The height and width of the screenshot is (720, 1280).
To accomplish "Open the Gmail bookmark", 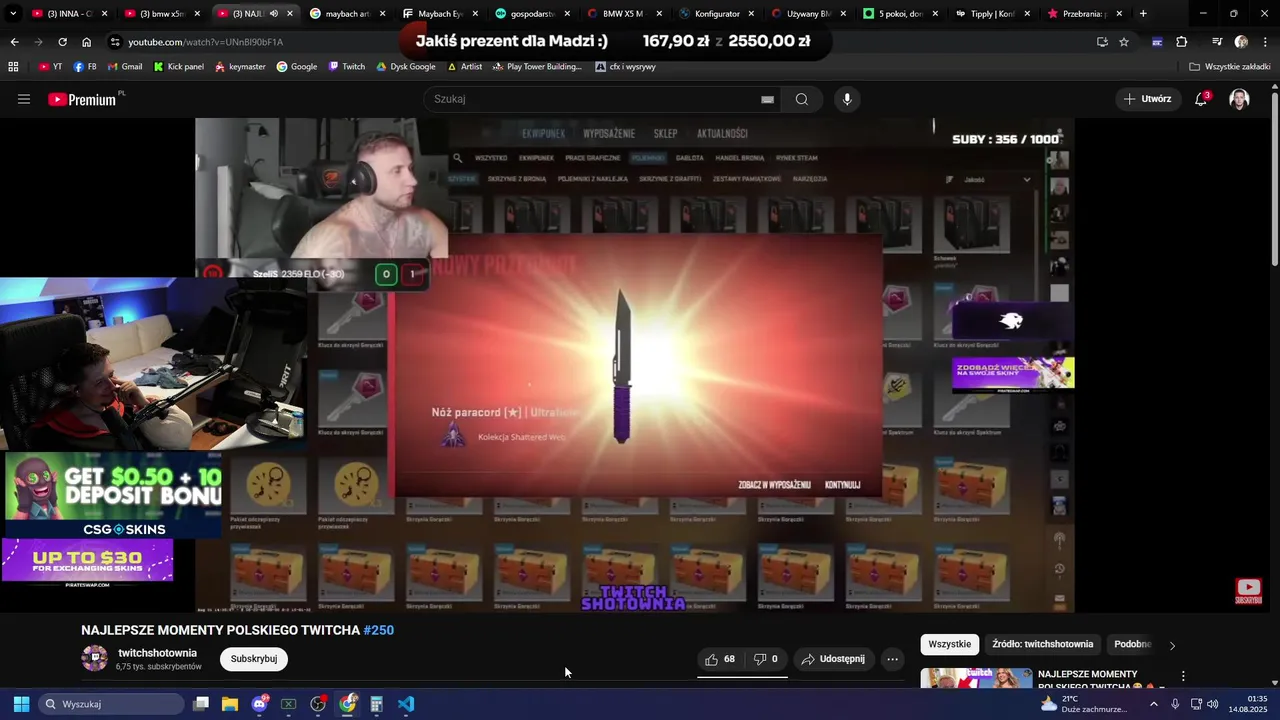I will pos(124,67).
